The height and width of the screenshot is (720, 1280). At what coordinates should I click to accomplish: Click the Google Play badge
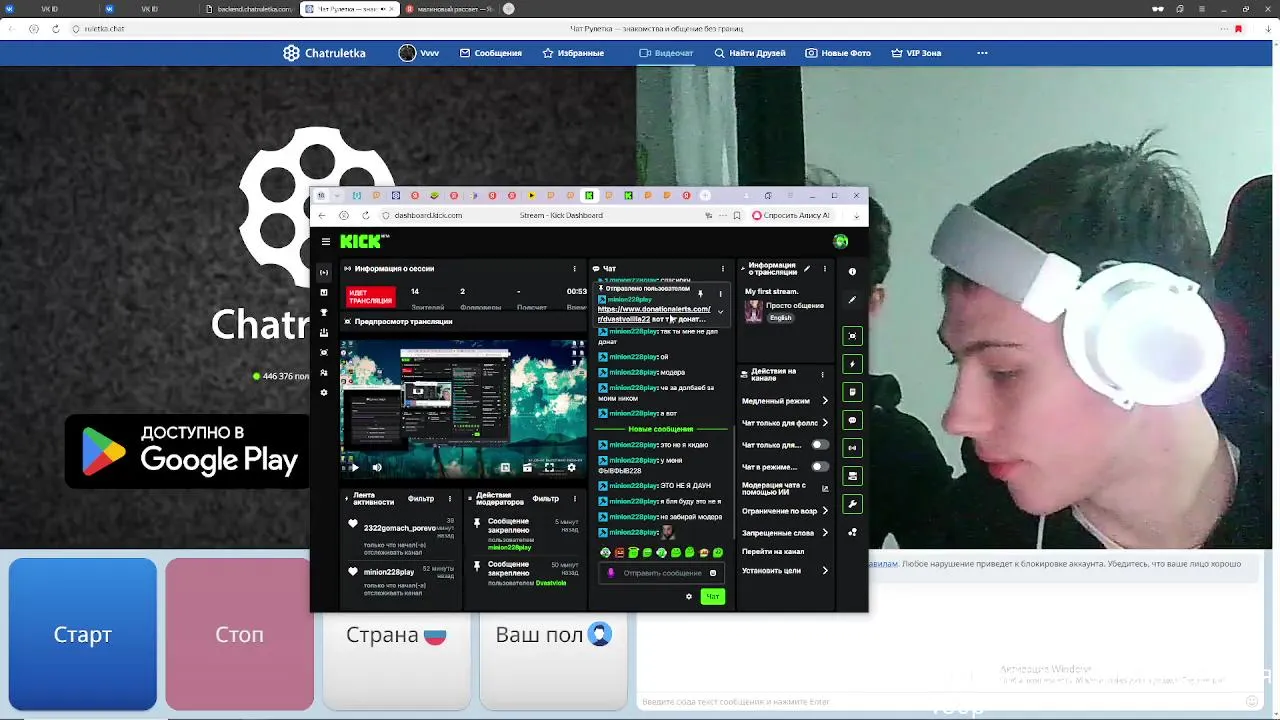point(189,451)
